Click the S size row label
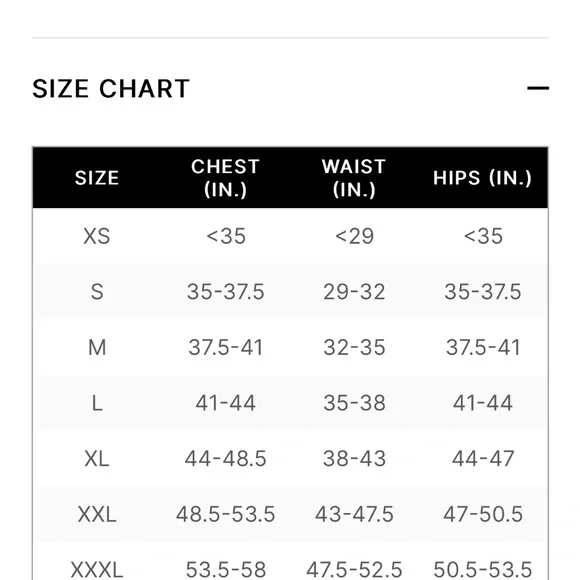 [97, 292]
